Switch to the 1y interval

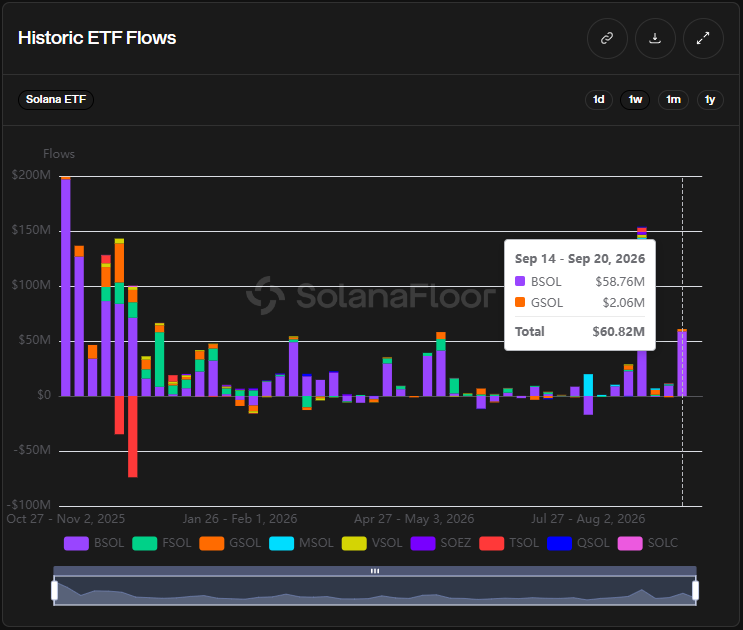click(x=710, y=99)
